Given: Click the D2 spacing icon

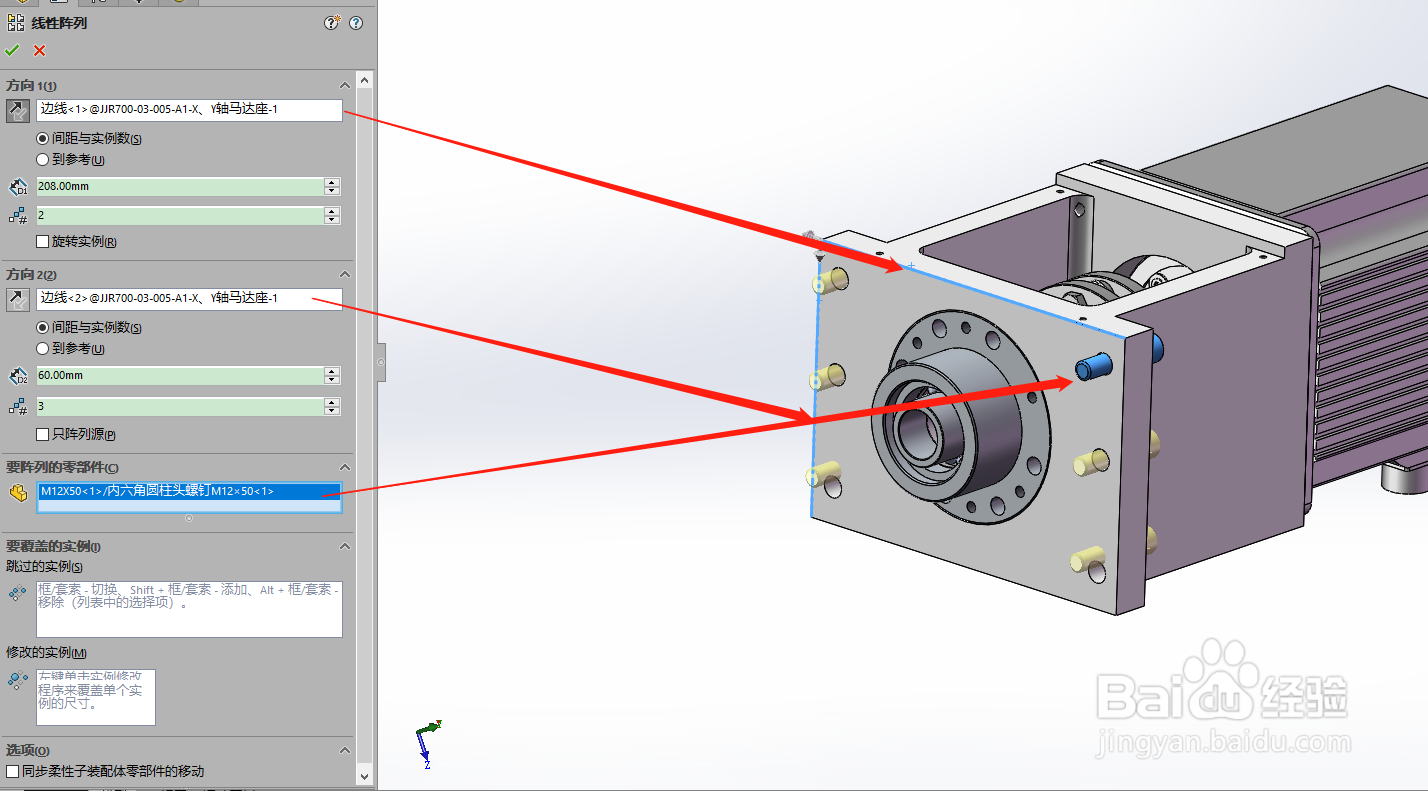Looking at the screenshot, I should click(18, 376).
